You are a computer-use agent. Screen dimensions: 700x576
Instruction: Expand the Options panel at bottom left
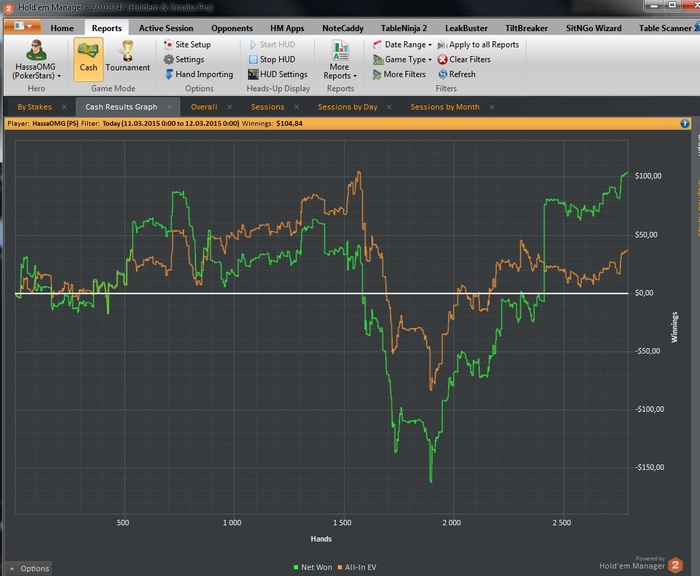pyautogui.click(x=27, y=568)
